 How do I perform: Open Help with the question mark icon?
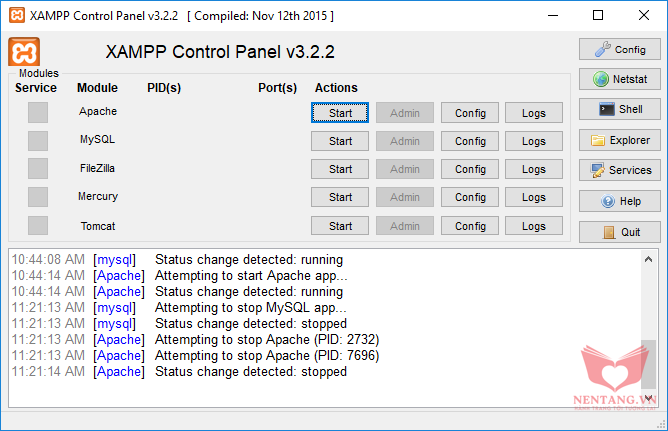pyautogui.click(x=619, y=201)
